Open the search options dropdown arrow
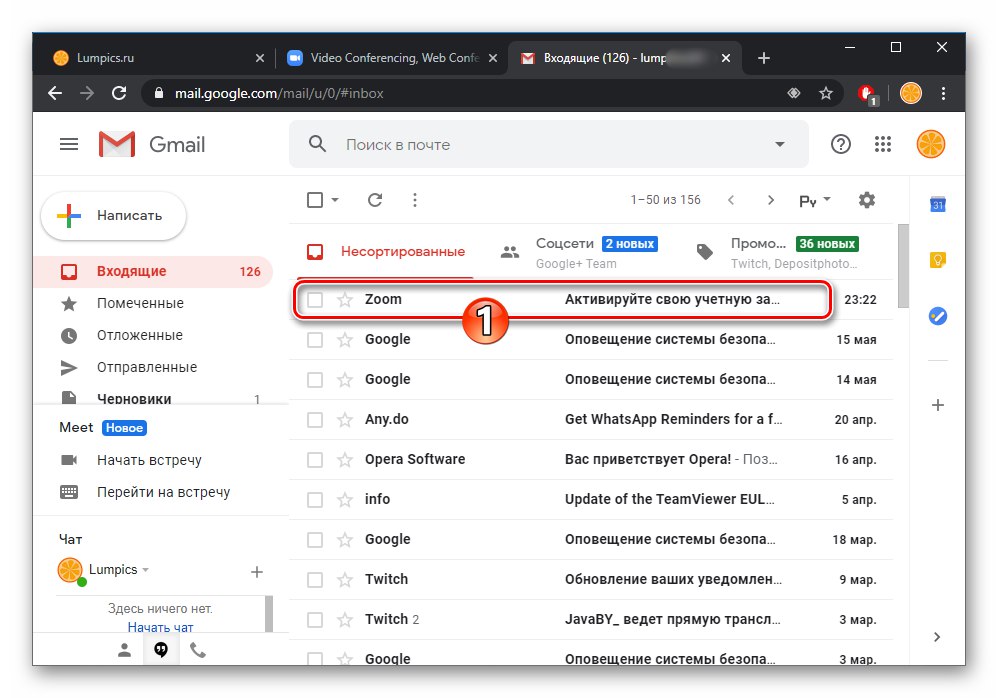The height and width of the screenshot is (698, 998). pyautogui.click(x=780, y=144)
